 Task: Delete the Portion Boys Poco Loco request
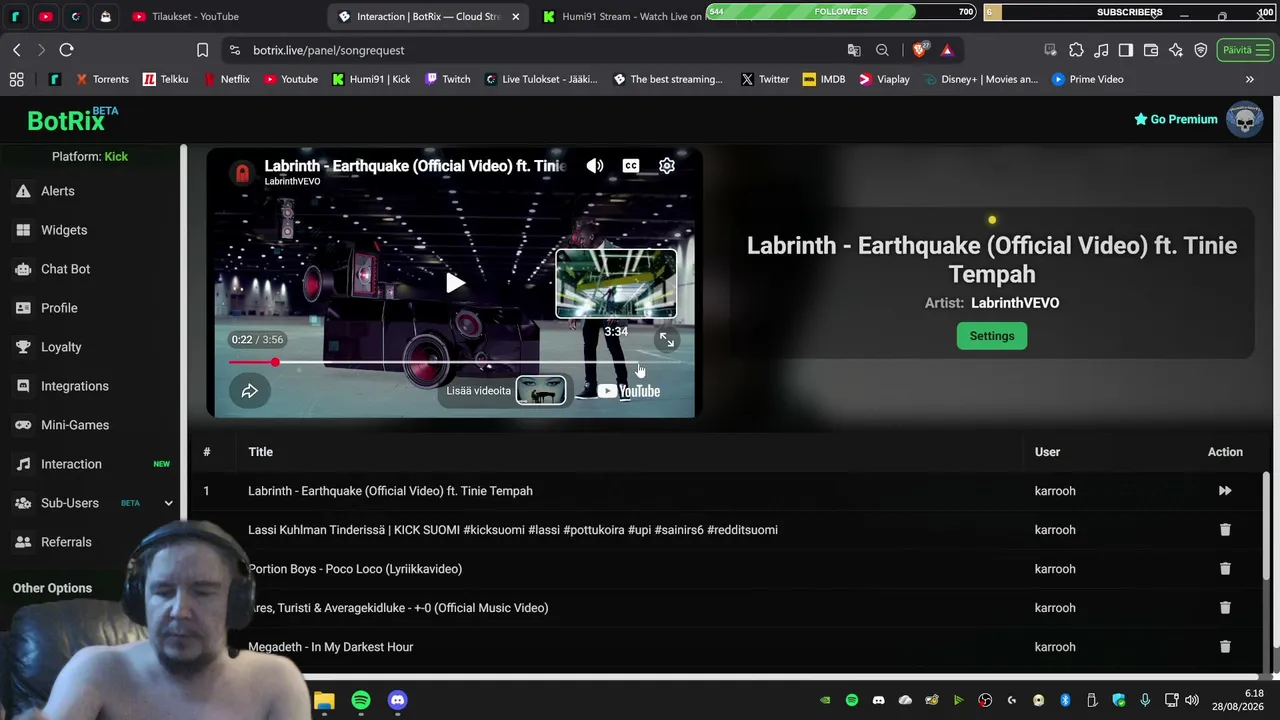(x=1225, y=569)
